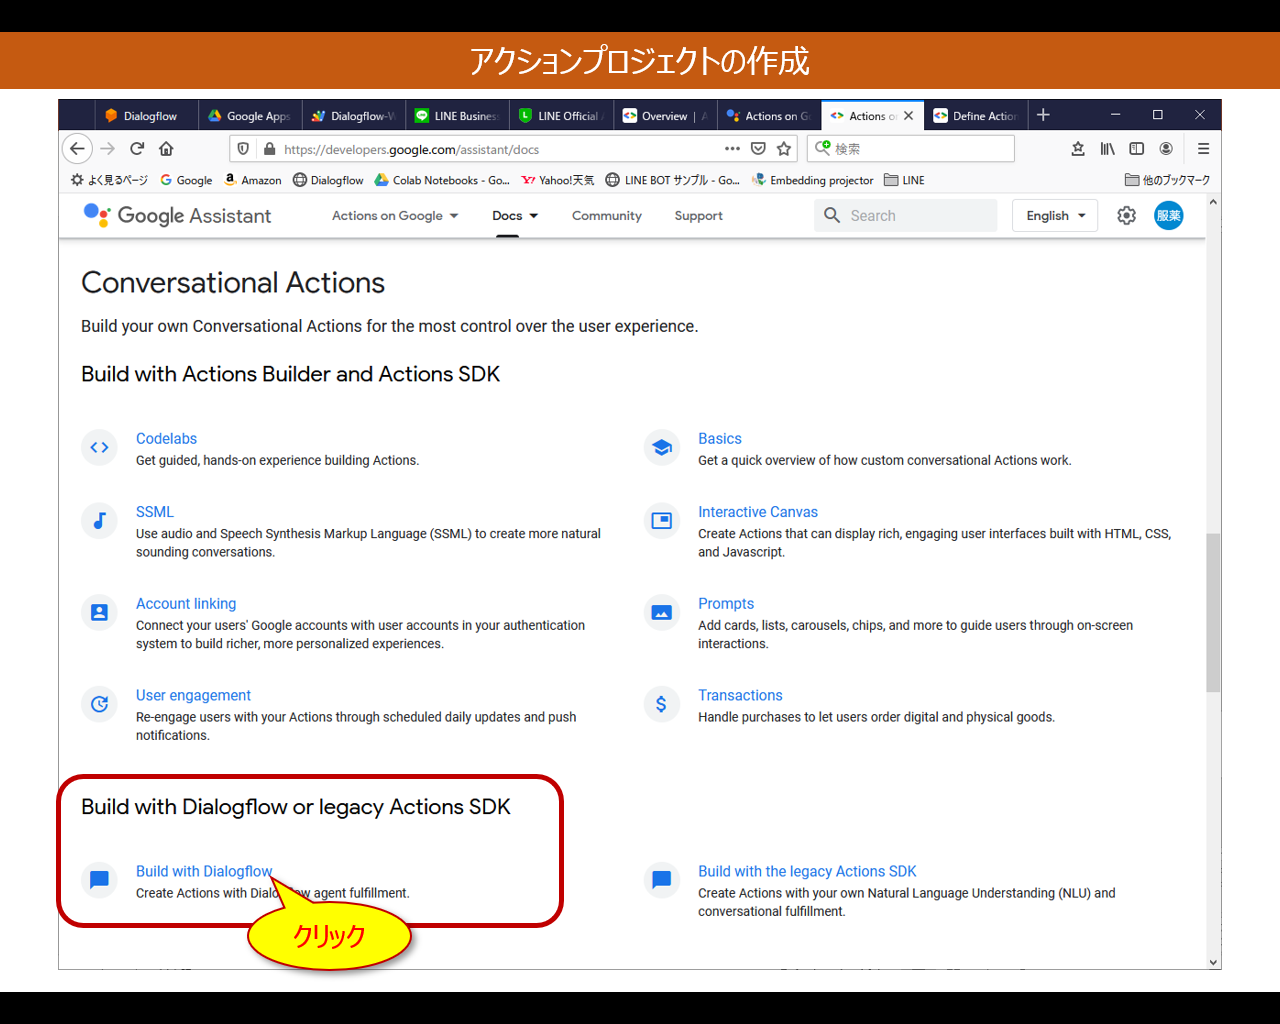Open the Support menu item
The width and height of the screenshot is (1280, 1024).
click(698, 216)
